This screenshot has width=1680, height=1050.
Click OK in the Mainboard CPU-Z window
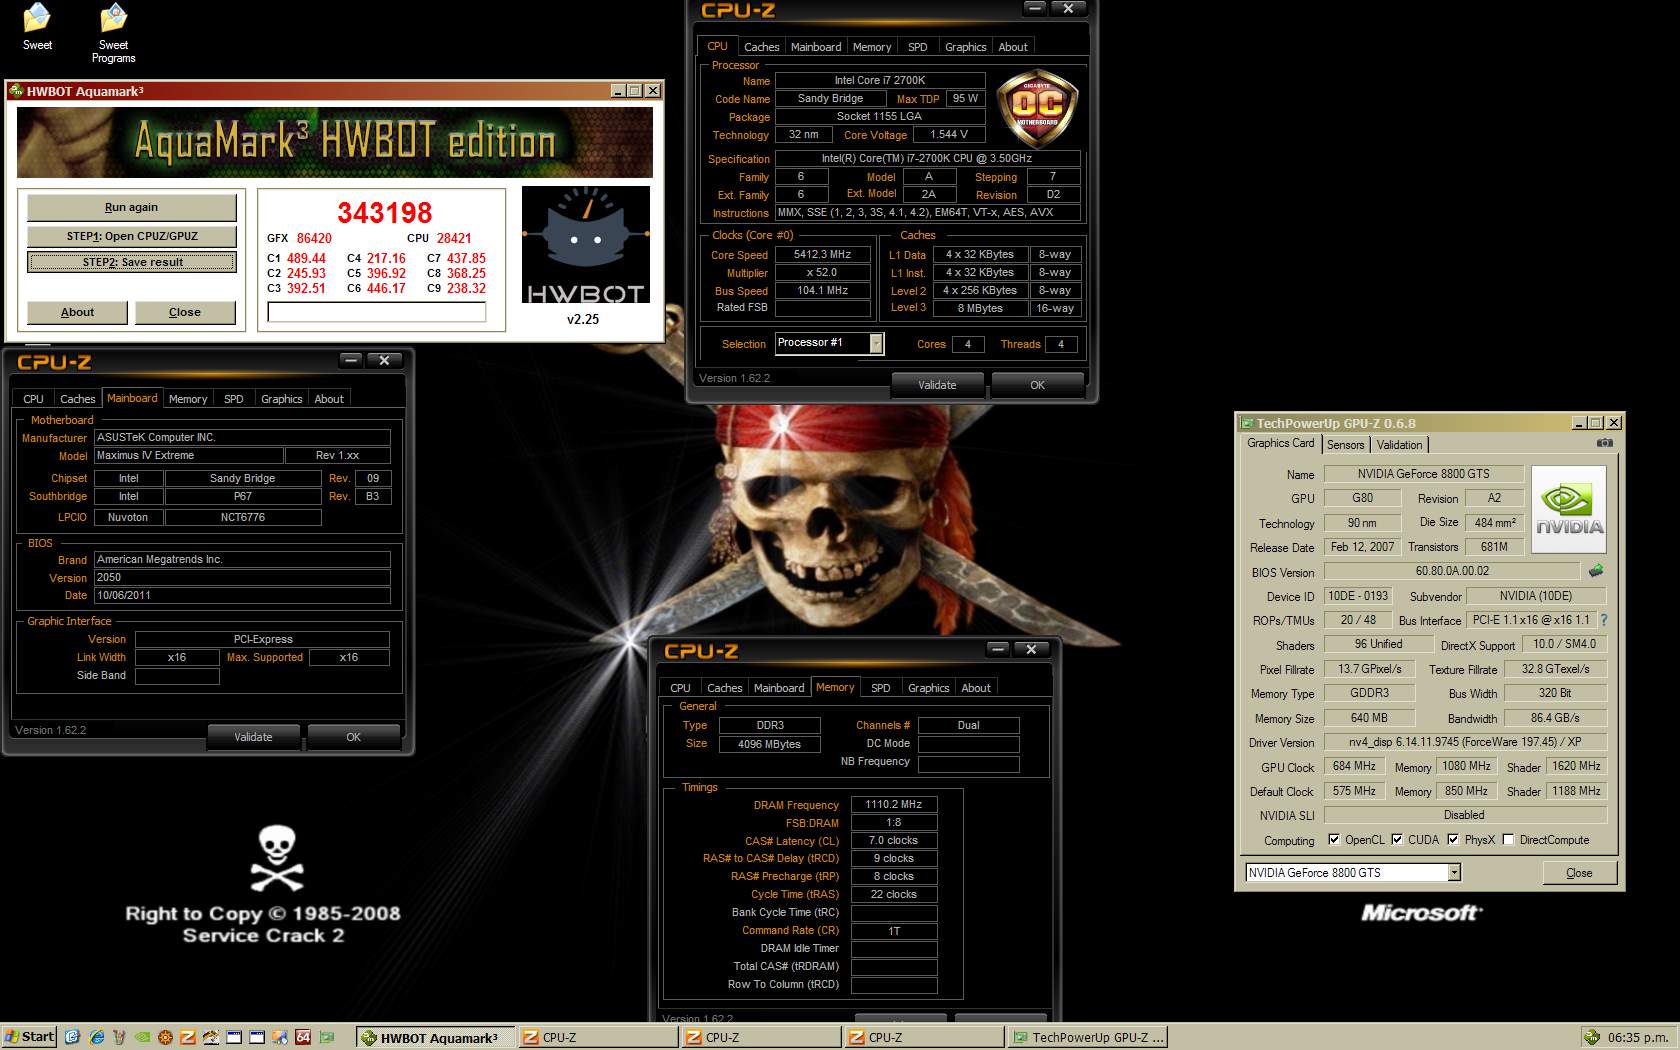[x=353, y=737]
